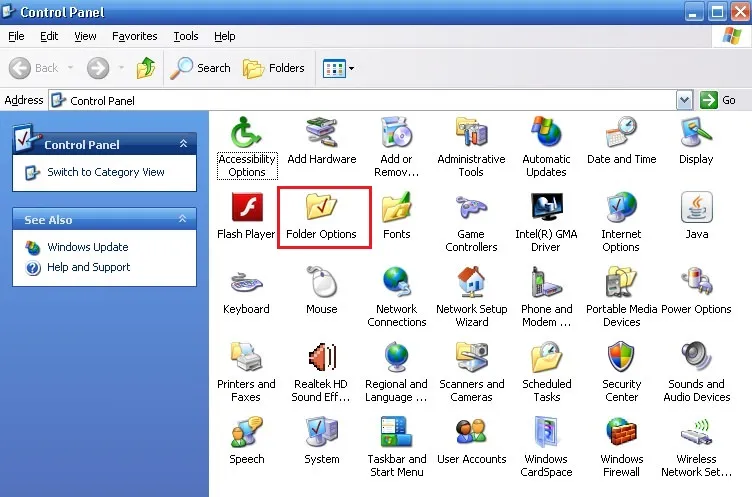Click the Forward navigation button

coord(98,68)
